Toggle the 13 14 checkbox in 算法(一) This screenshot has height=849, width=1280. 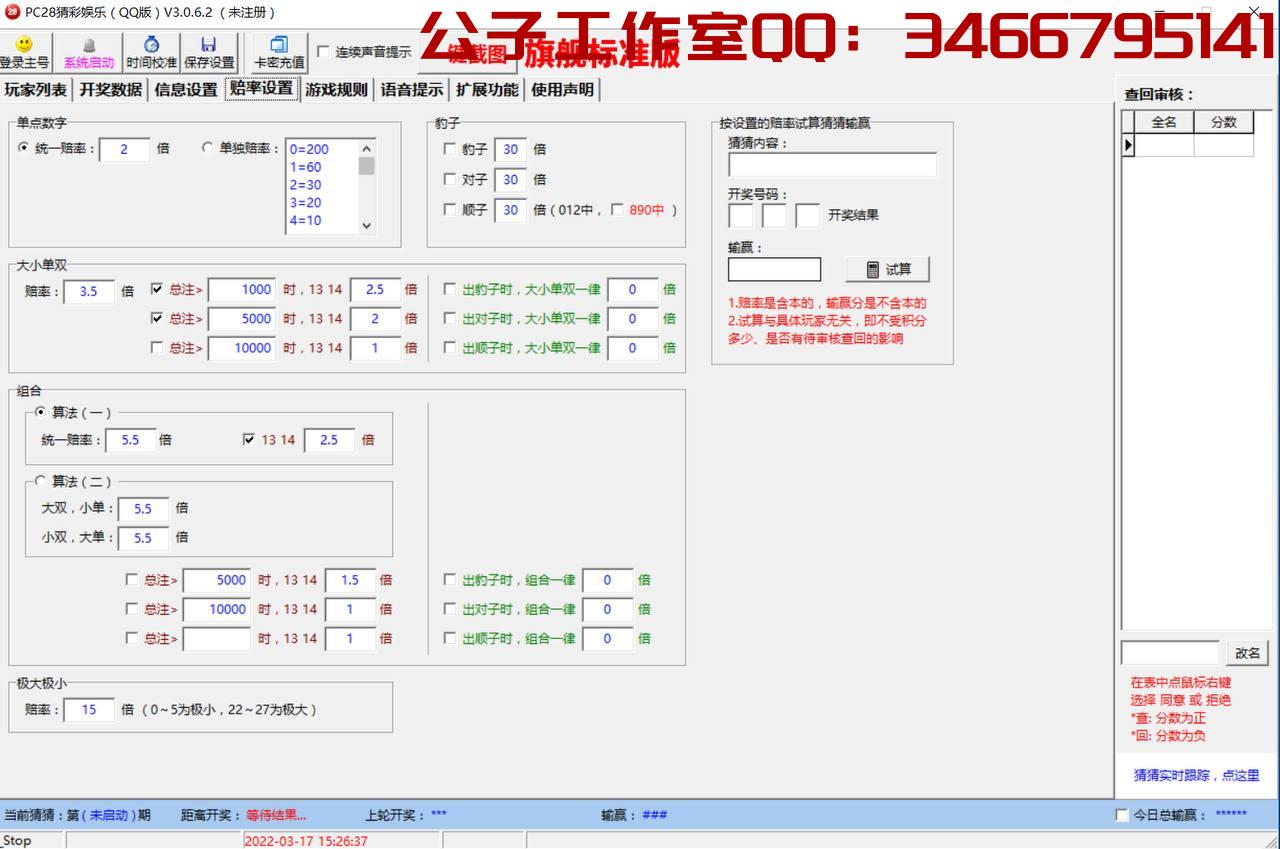click(x=249, y=439)
